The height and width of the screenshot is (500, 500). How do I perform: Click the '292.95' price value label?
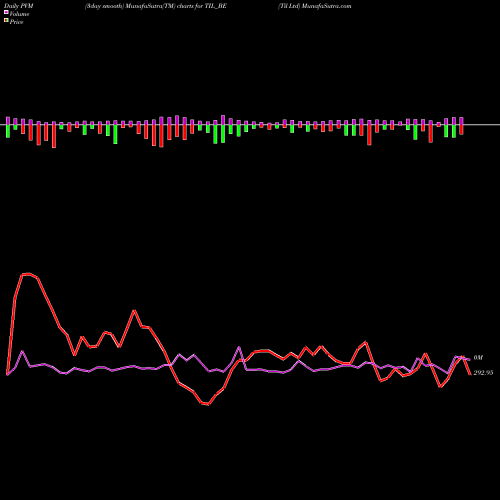483,373
